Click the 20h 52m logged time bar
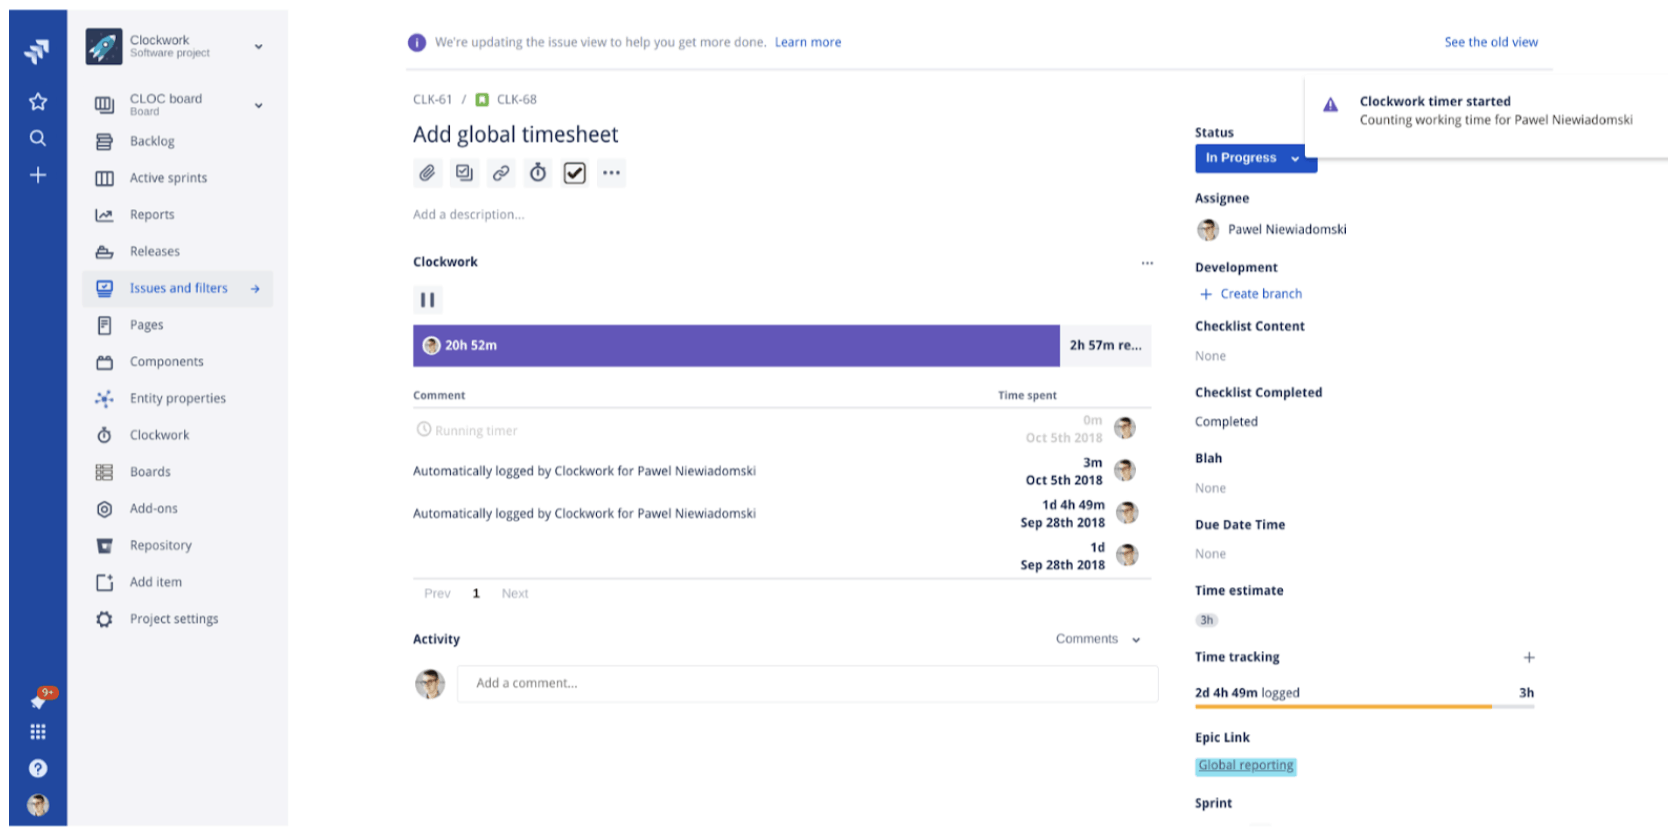 [x=736, y=345]
